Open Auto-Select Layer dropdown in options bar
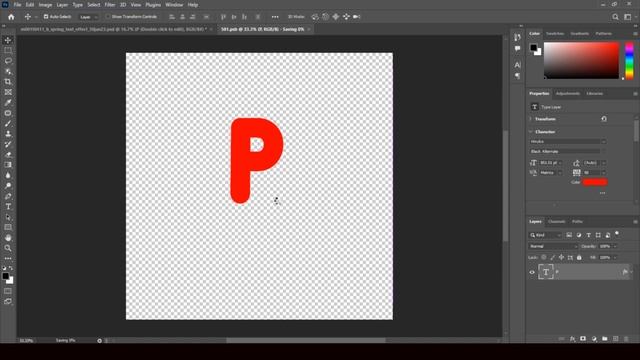This screenshot has height=360, width=640. (x=89, y=17)
